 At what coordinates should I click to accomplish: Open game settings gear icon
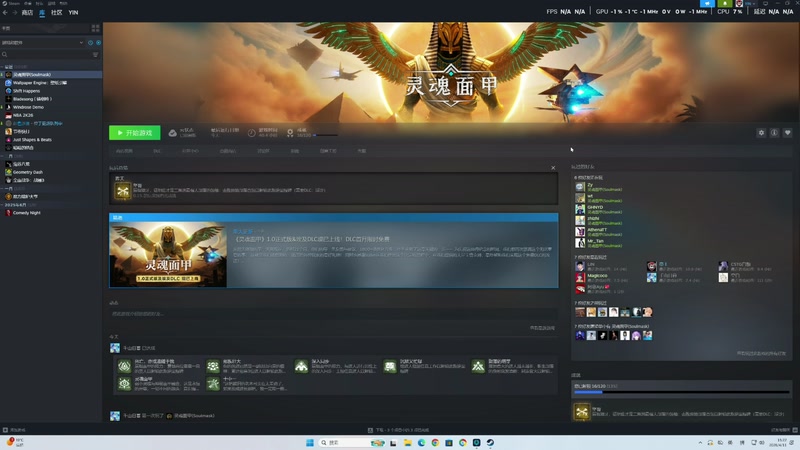pos(761,133)
